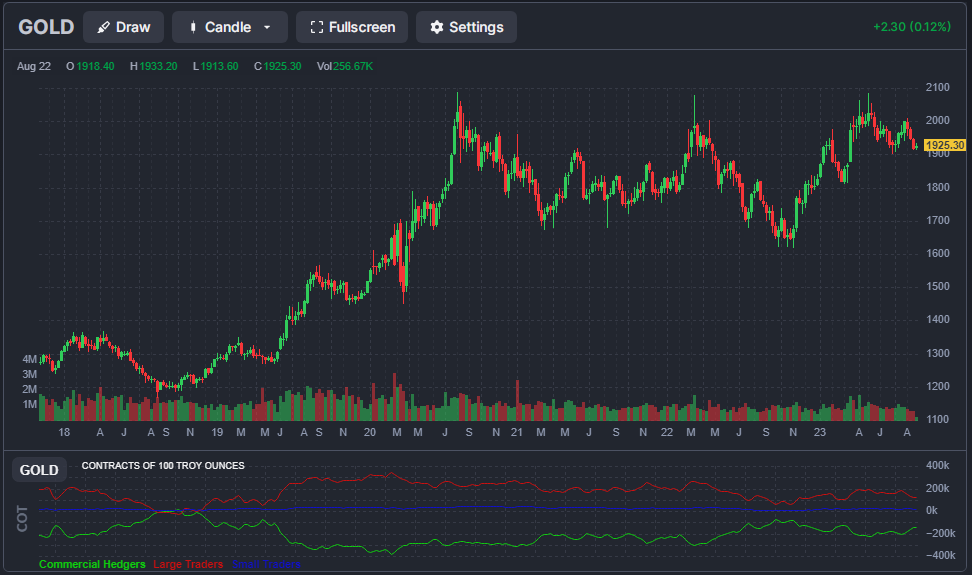Click the 21 year label on time axis
This screenshot has width=972, height=575.
tap(516, 432)
